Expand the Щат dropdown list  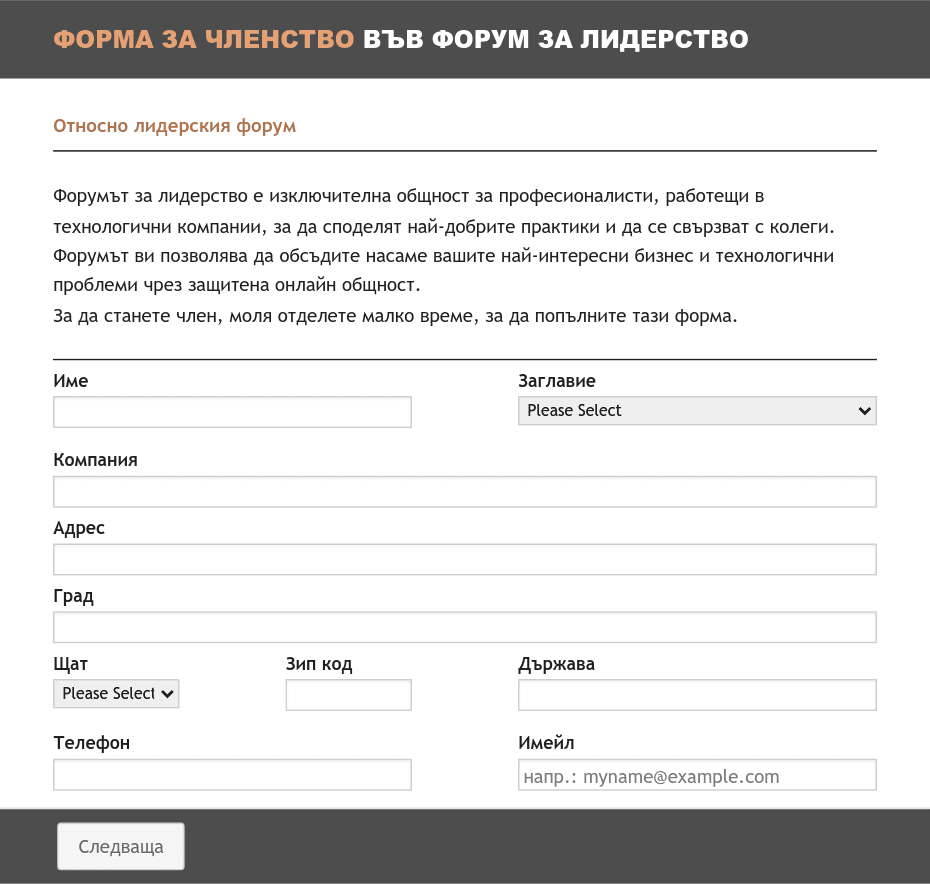[116, 694]
